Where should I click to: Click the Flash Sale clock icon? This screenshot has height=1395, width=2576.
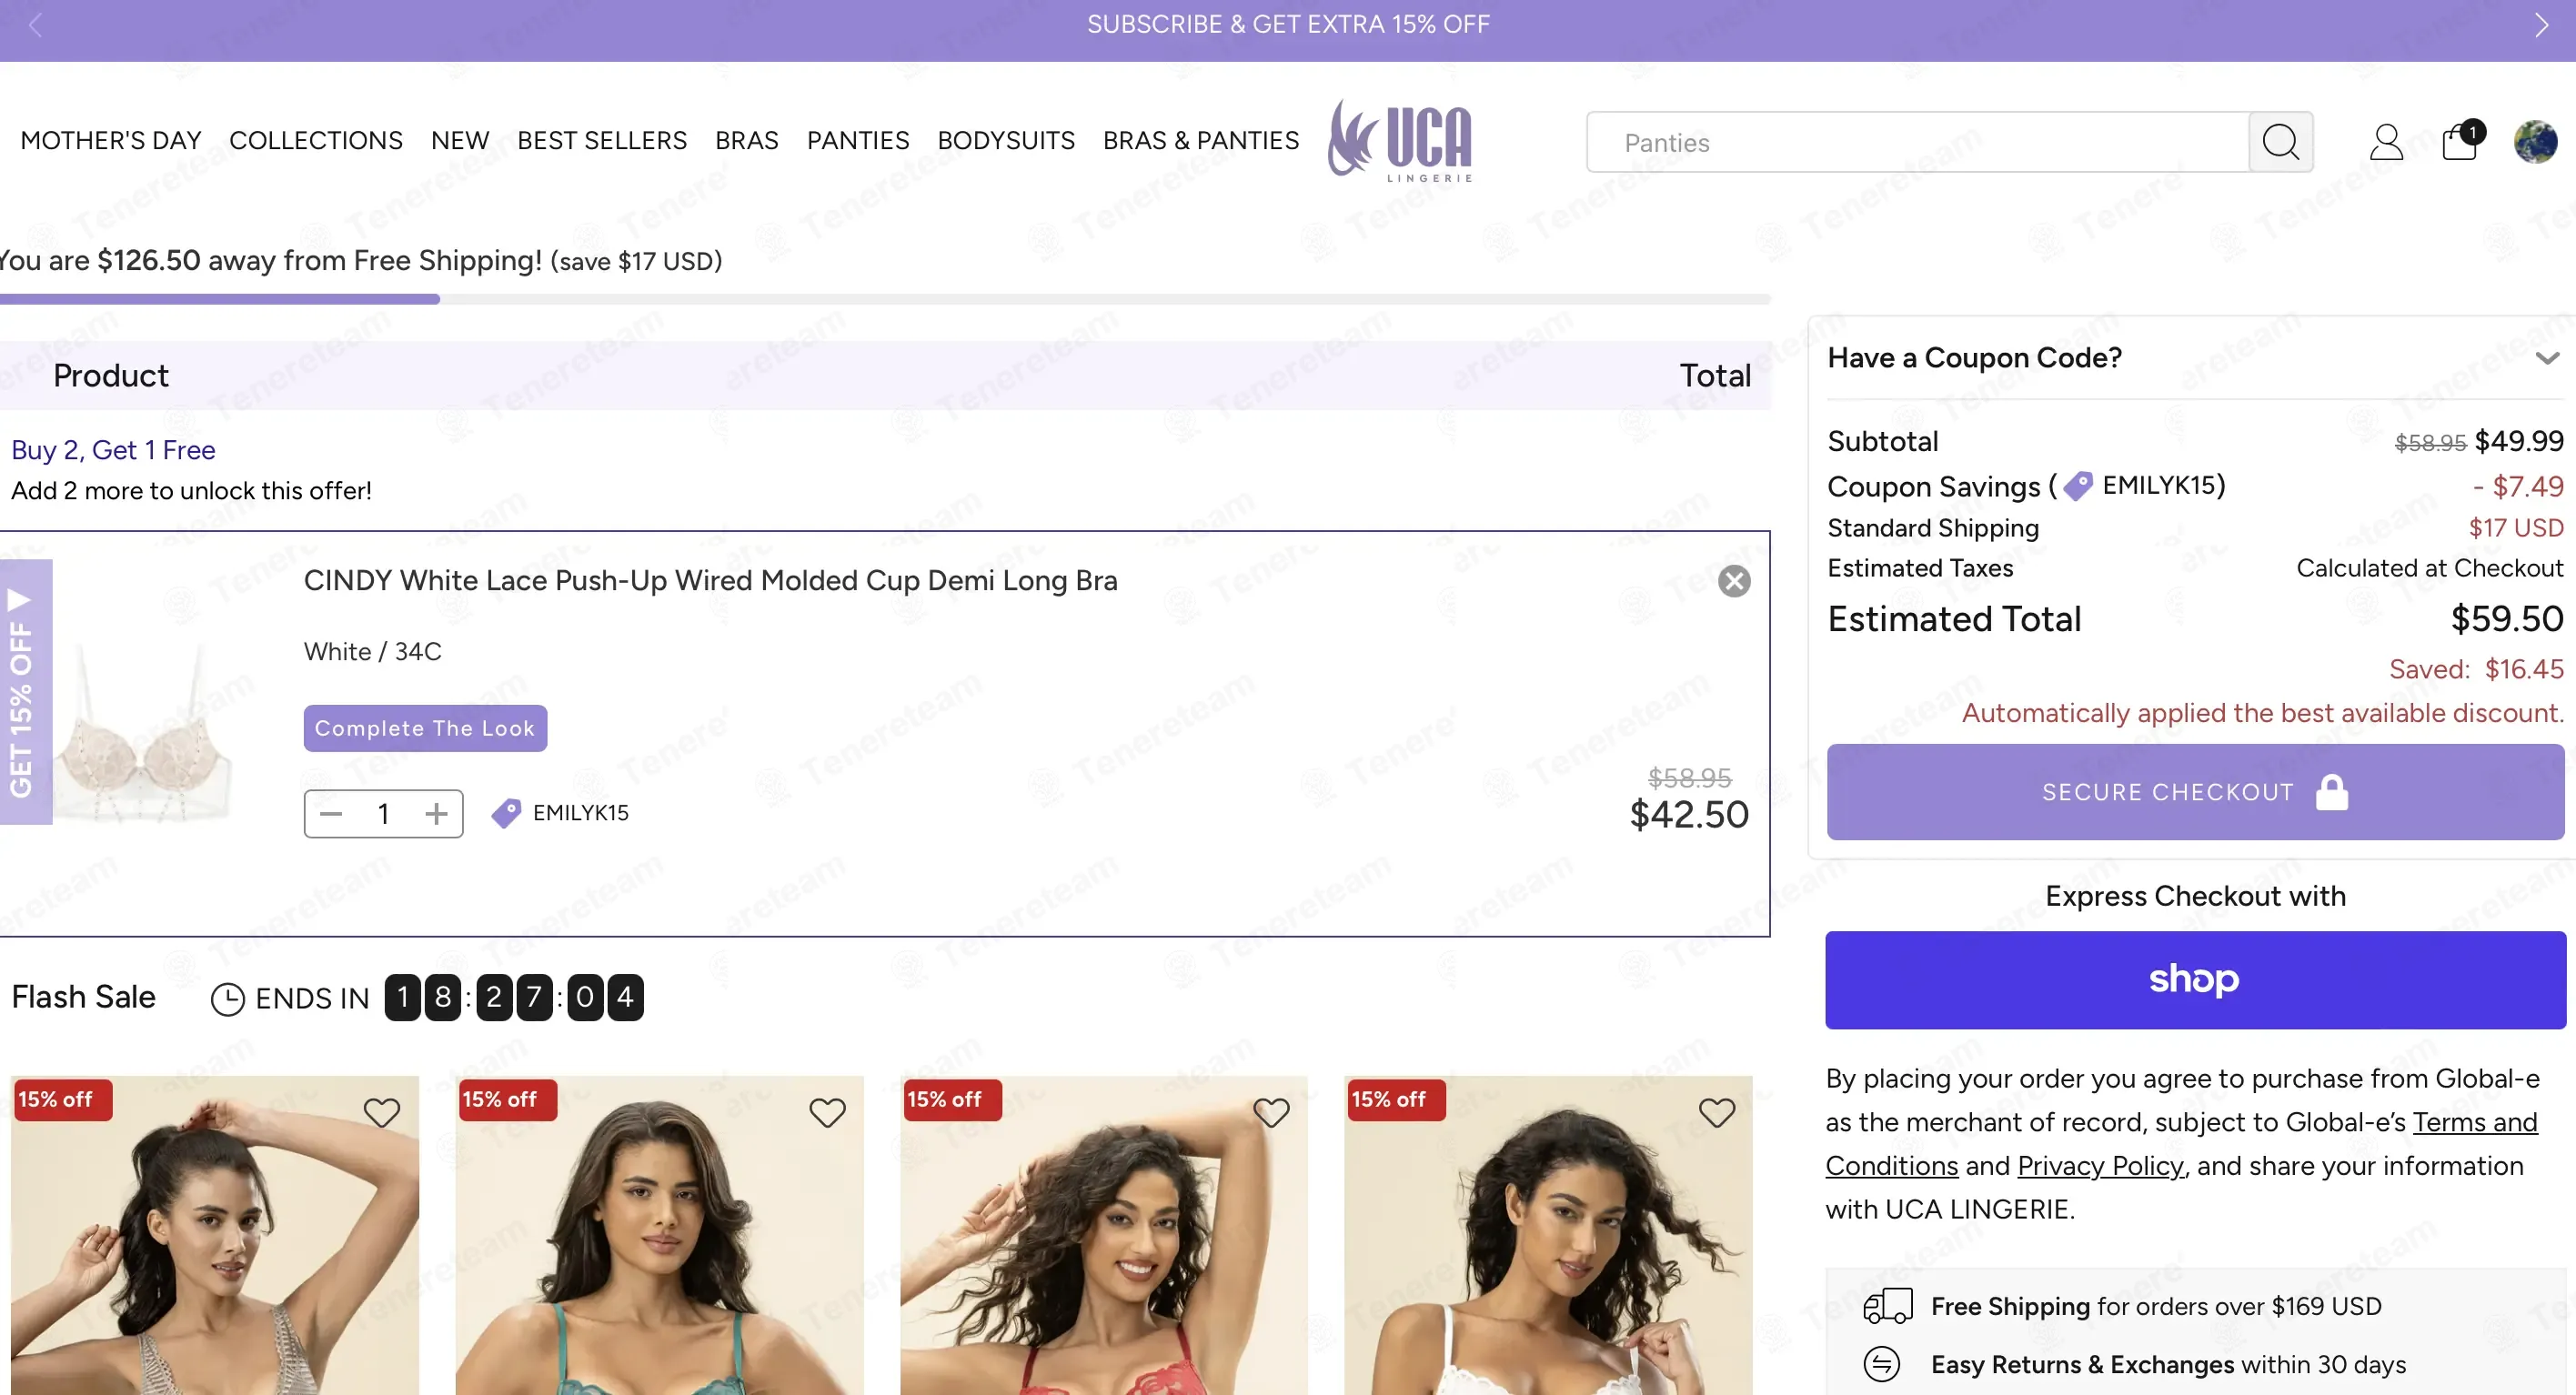point(227,998)
